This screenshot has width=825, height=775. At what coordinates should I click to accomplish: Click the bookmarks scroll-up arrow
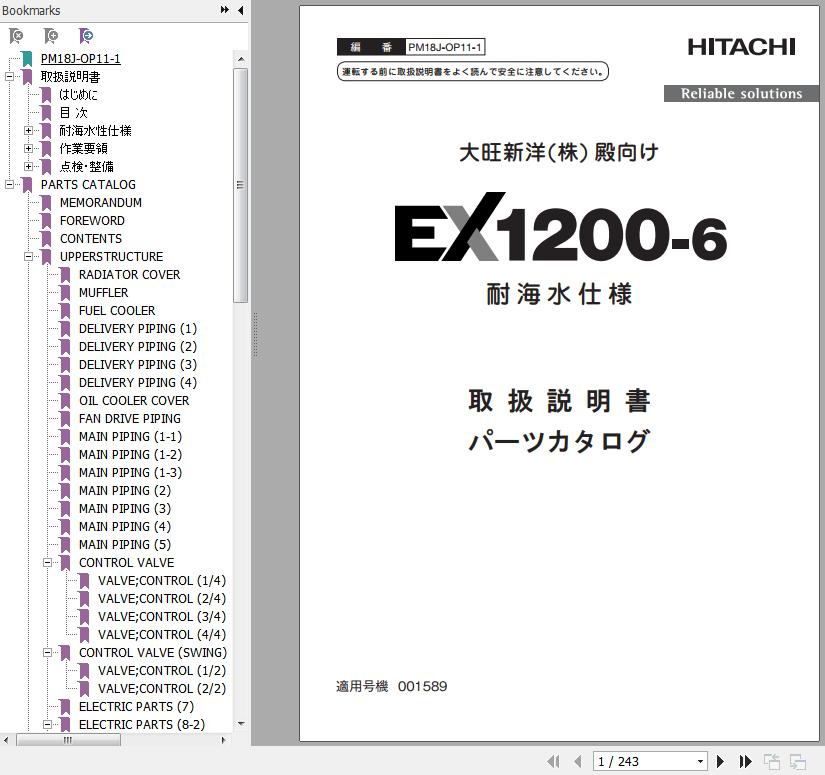point(240,59)
